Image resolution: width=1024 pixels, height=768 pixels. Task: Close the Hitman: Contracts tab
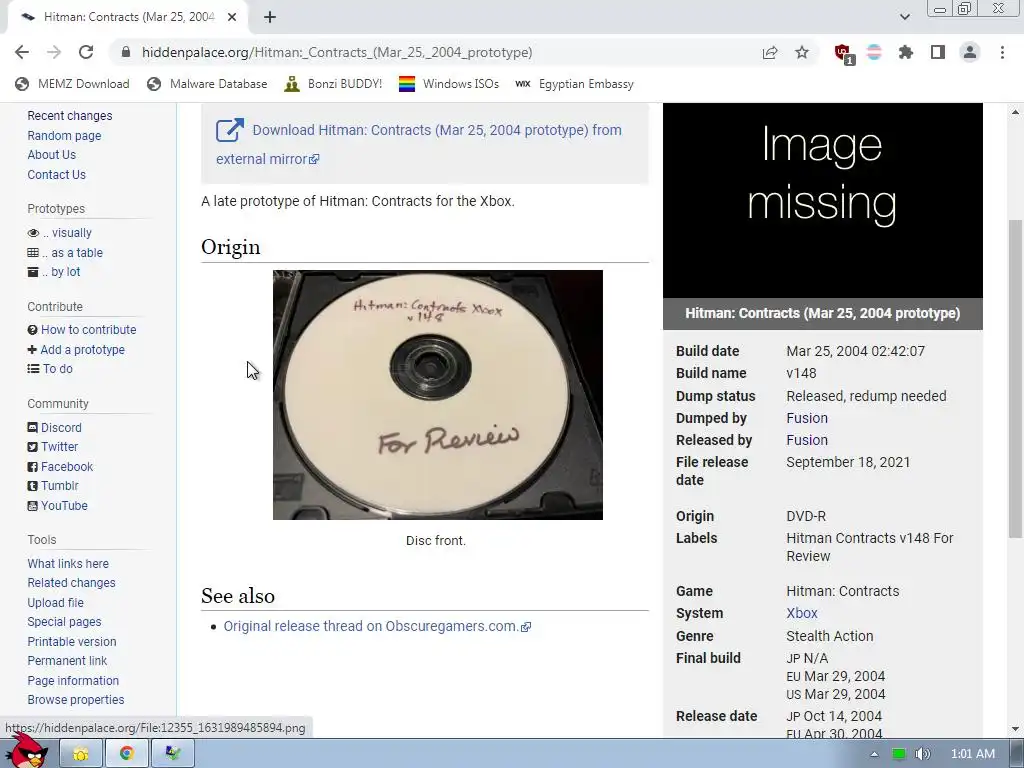232,17
